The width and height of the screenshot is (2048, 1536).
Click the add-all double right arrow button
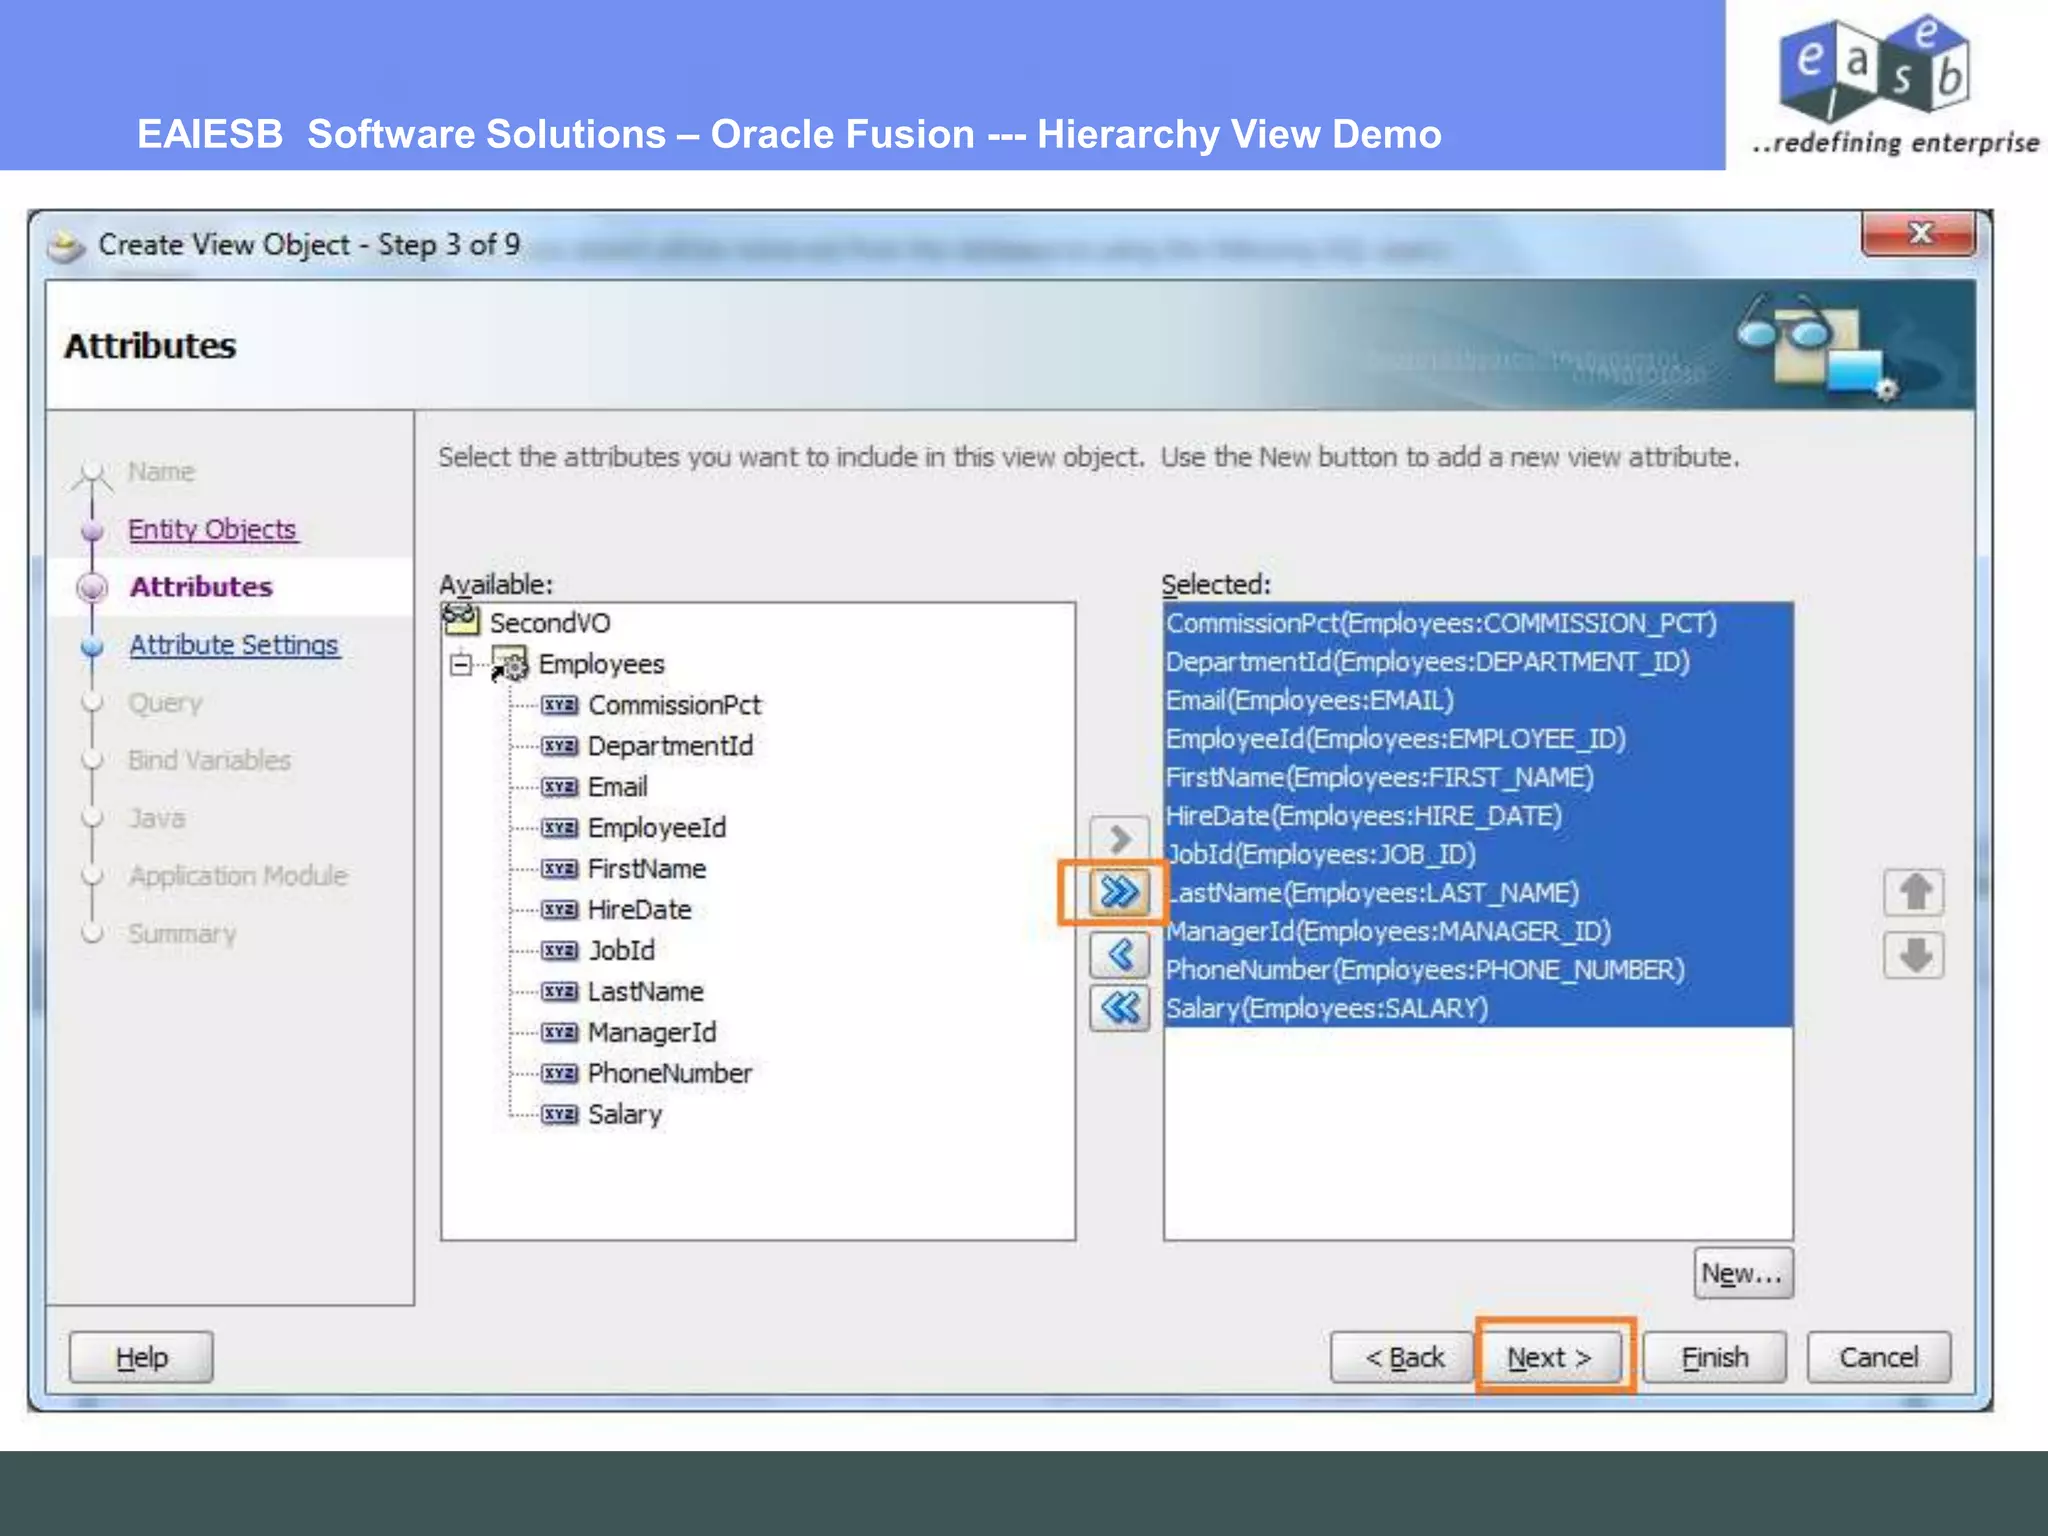tap(1119, 891)
